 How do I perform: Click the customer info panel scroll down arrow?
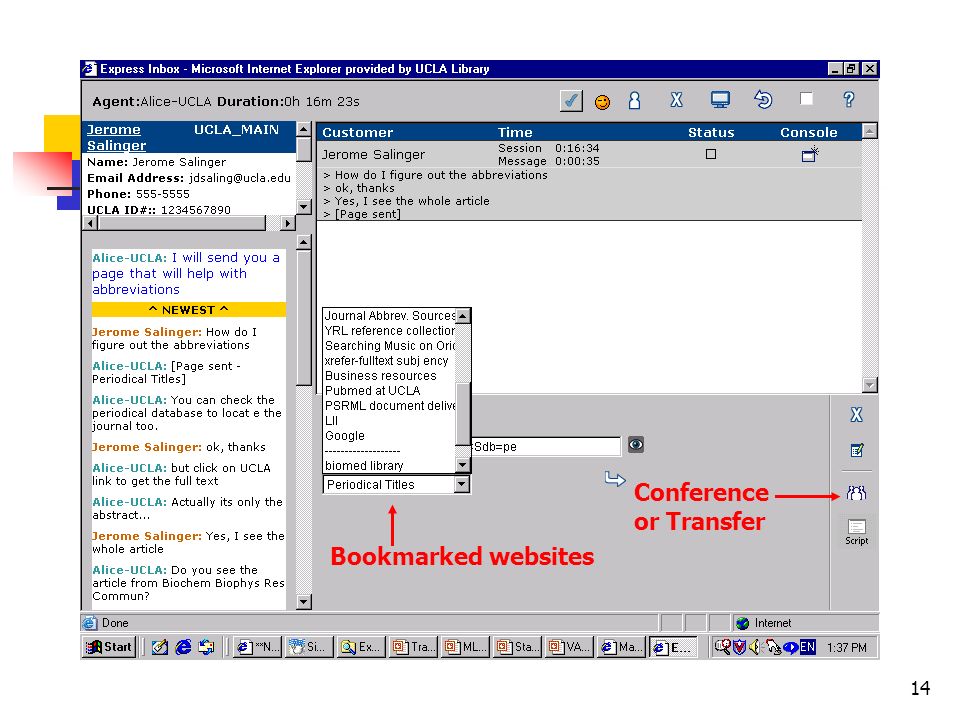pyautogui.click(x=304, y=206)
